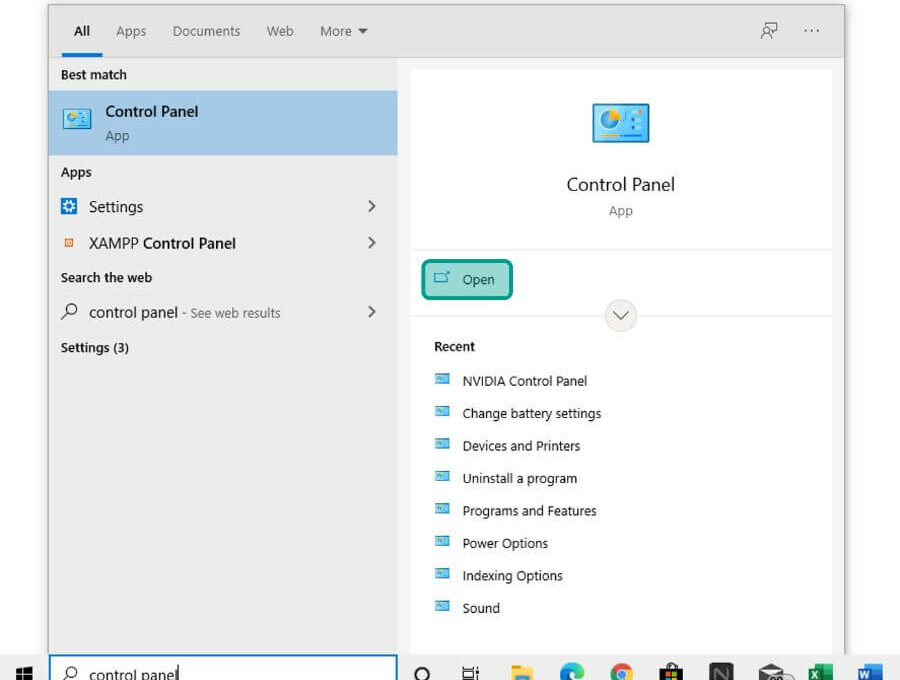Click the Cortana circle on taskbar

[x=422, y=674]
